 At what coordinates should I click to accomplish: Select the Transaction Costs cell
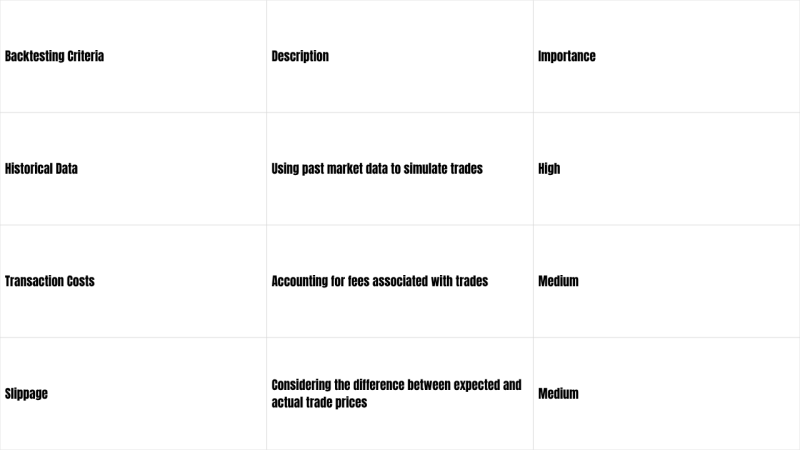50,282
